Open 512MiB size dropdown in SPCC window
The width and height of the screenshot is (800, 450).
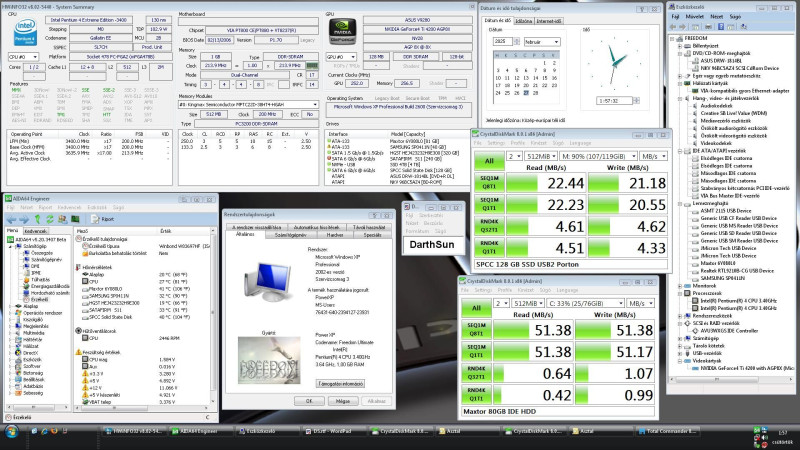pos(540,156)
